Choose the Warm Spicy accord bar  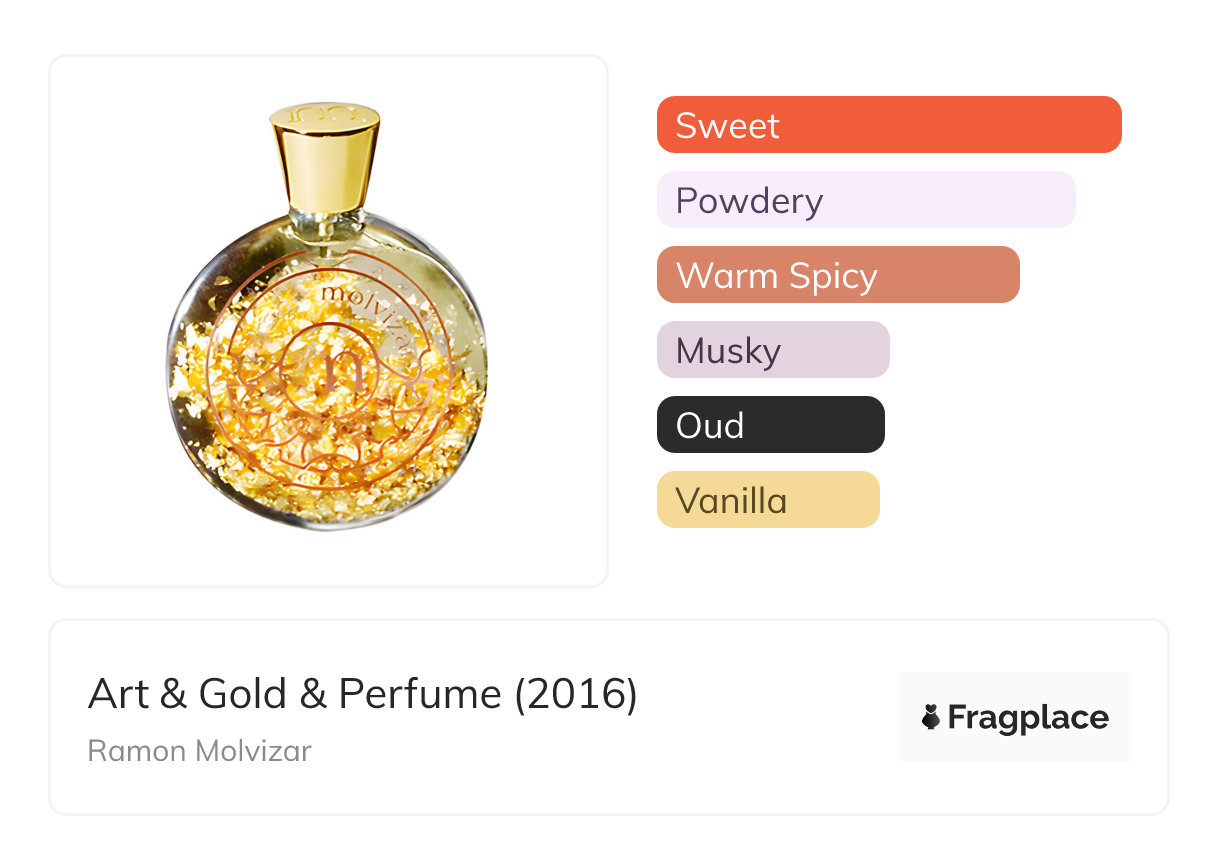click(837, 275)
